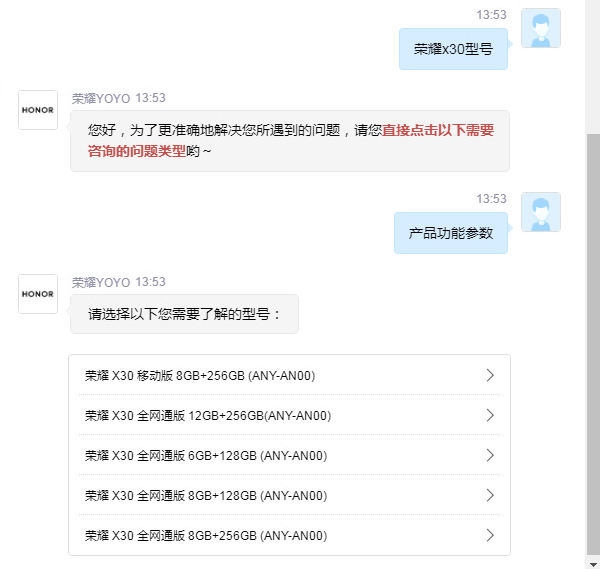Open chevron arrow for 全网通版 8GB+256GB row
The width and height of the screenshot is (600, 569).
(x=490, y=535)
